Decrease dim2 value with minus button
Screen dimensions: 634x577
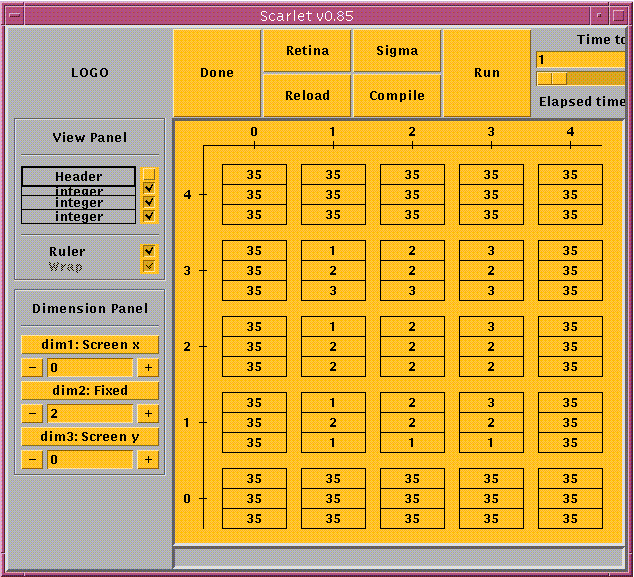32,414
